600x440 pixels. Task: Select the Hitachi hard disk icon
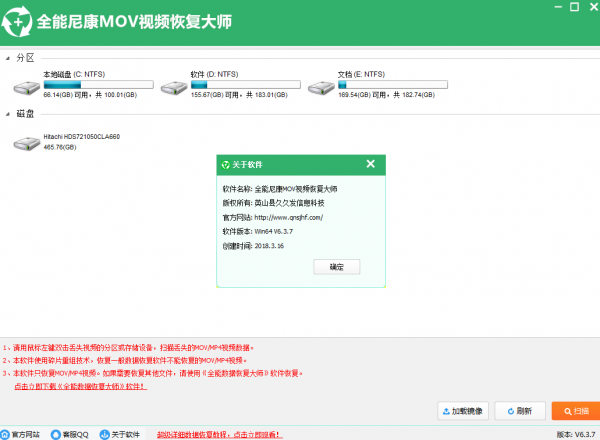27,143
